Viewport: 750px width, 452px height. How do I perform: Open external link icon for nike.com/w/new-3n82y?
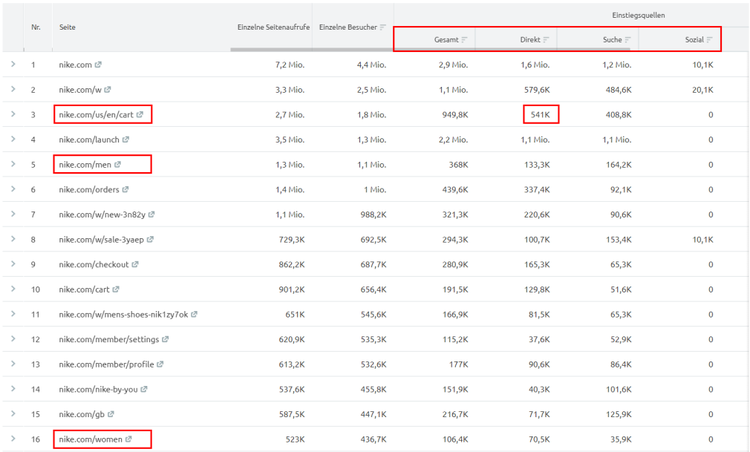(x=152, y=214)
